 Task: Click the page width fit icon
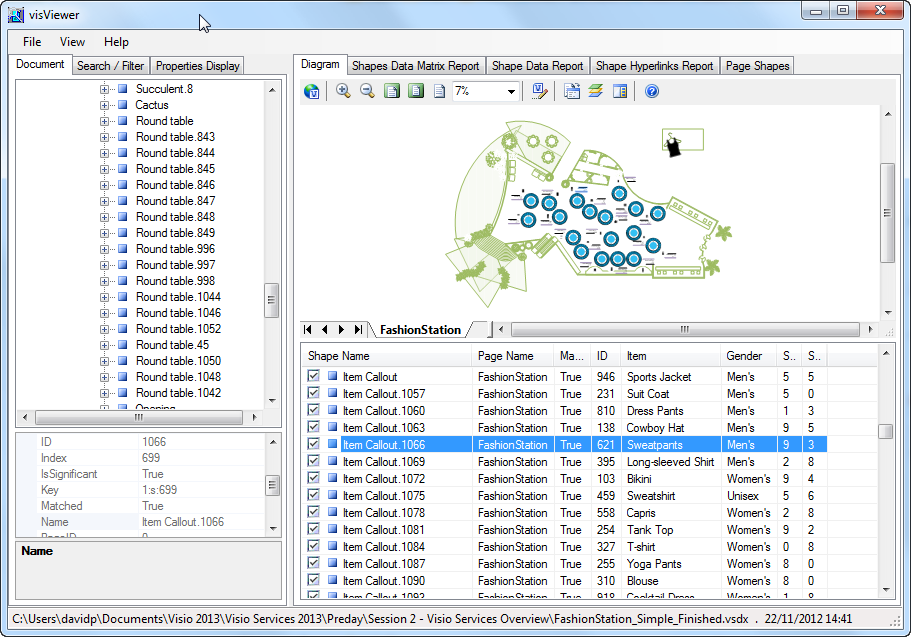pos(414,91)
